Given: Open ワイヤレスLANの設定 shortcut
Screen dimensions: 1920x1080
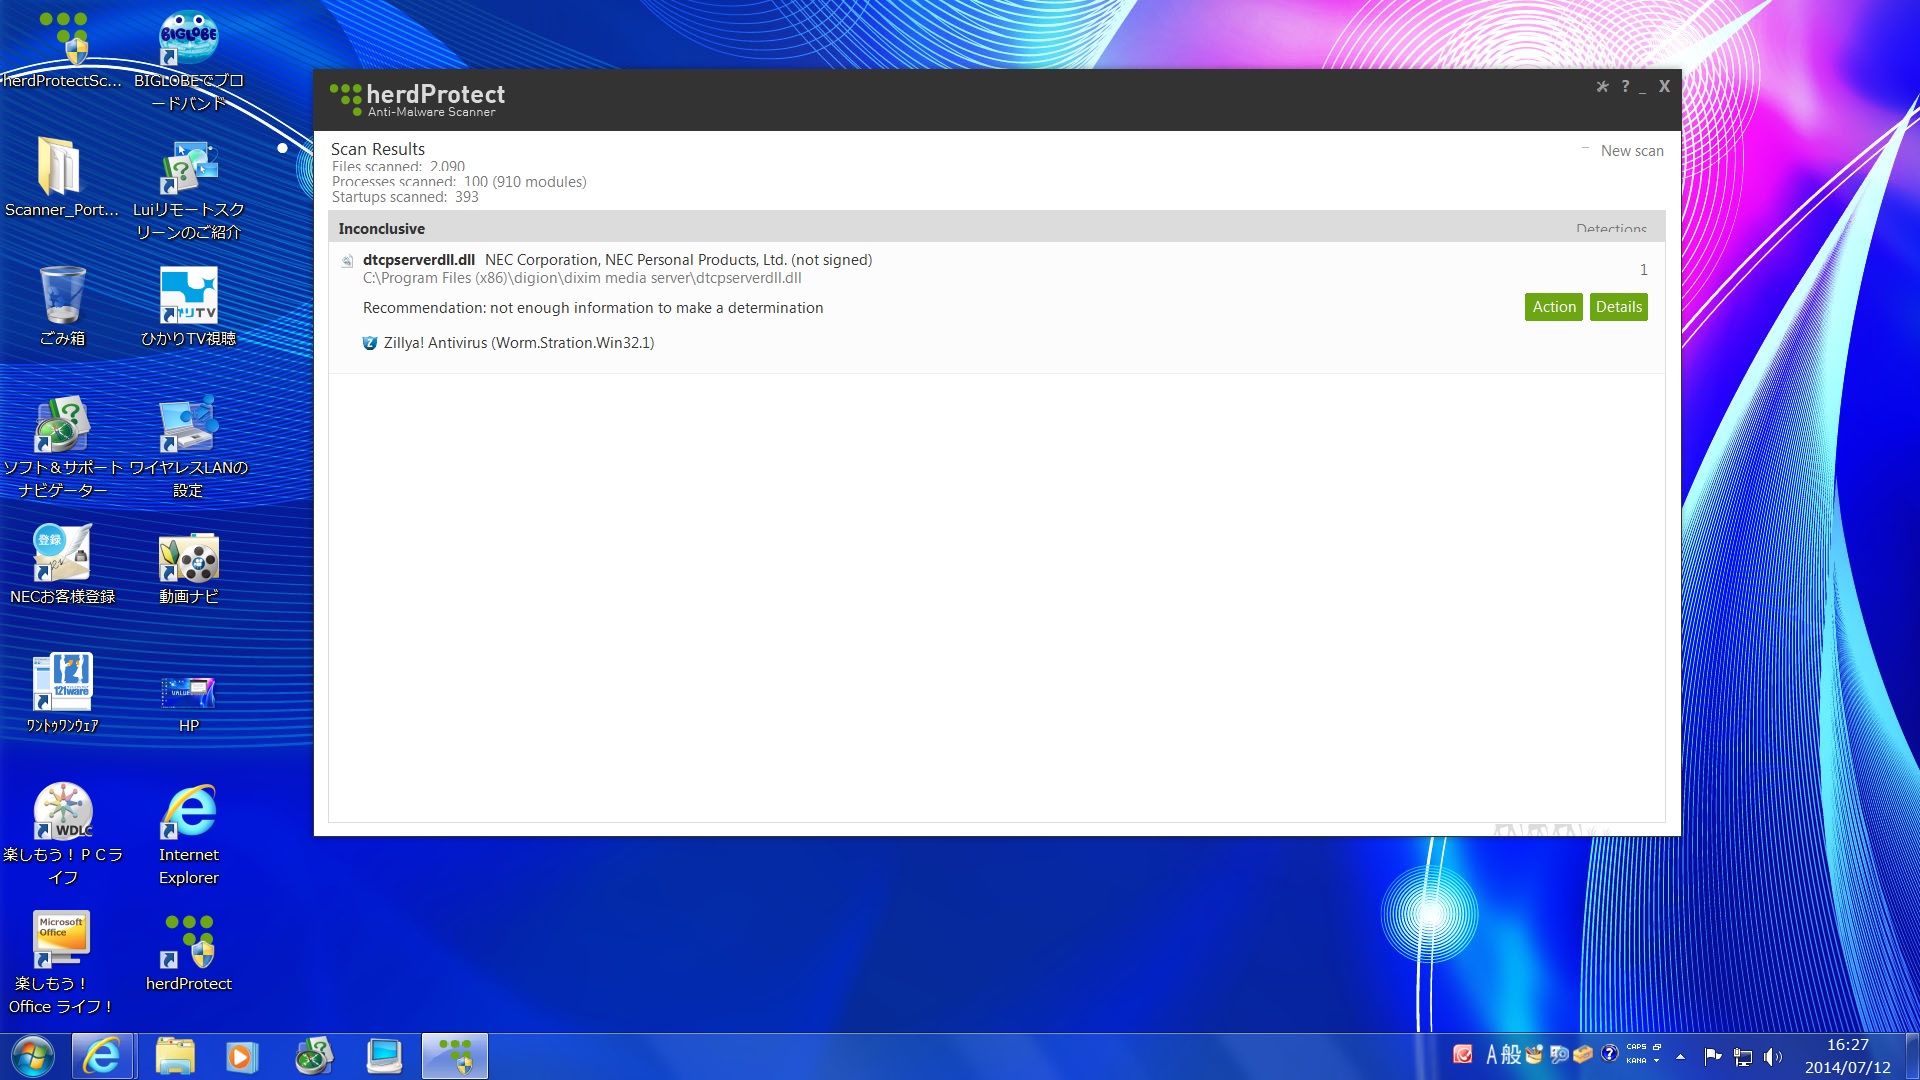Looking at the screenshot, I should click(189, 448).
